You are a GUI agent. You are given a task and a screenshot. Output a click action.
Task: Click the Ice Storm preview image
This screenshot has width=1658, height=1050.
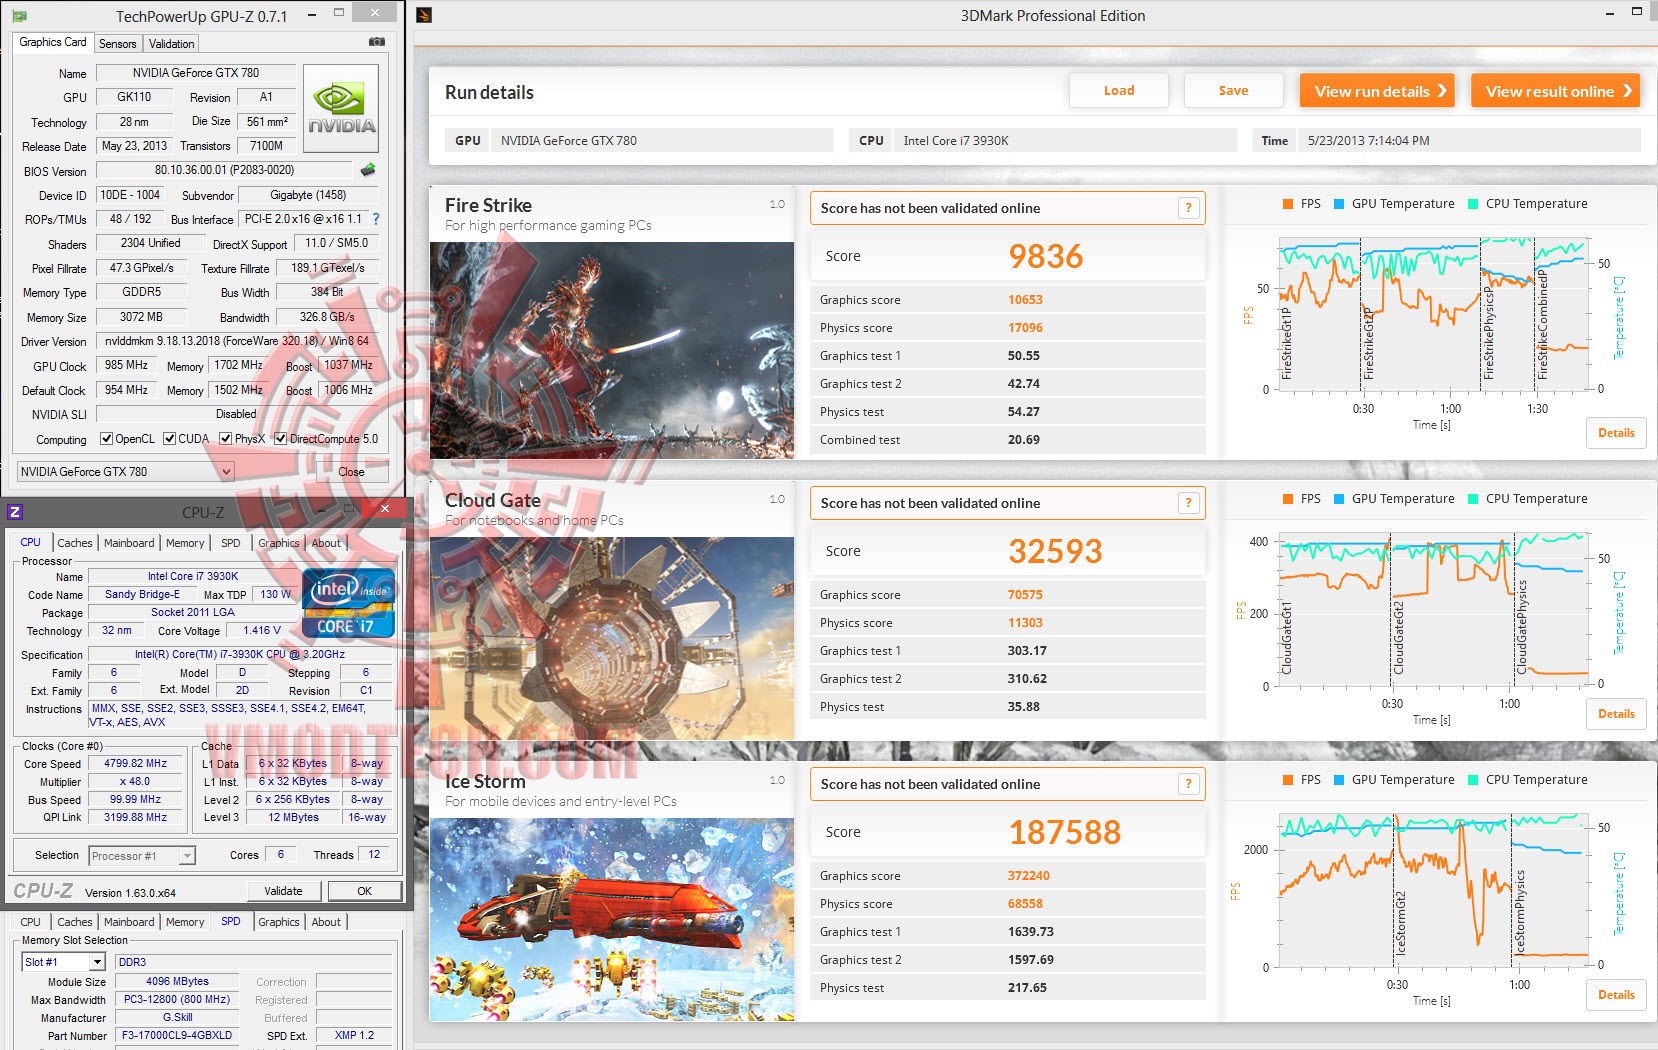click(612, 919)
